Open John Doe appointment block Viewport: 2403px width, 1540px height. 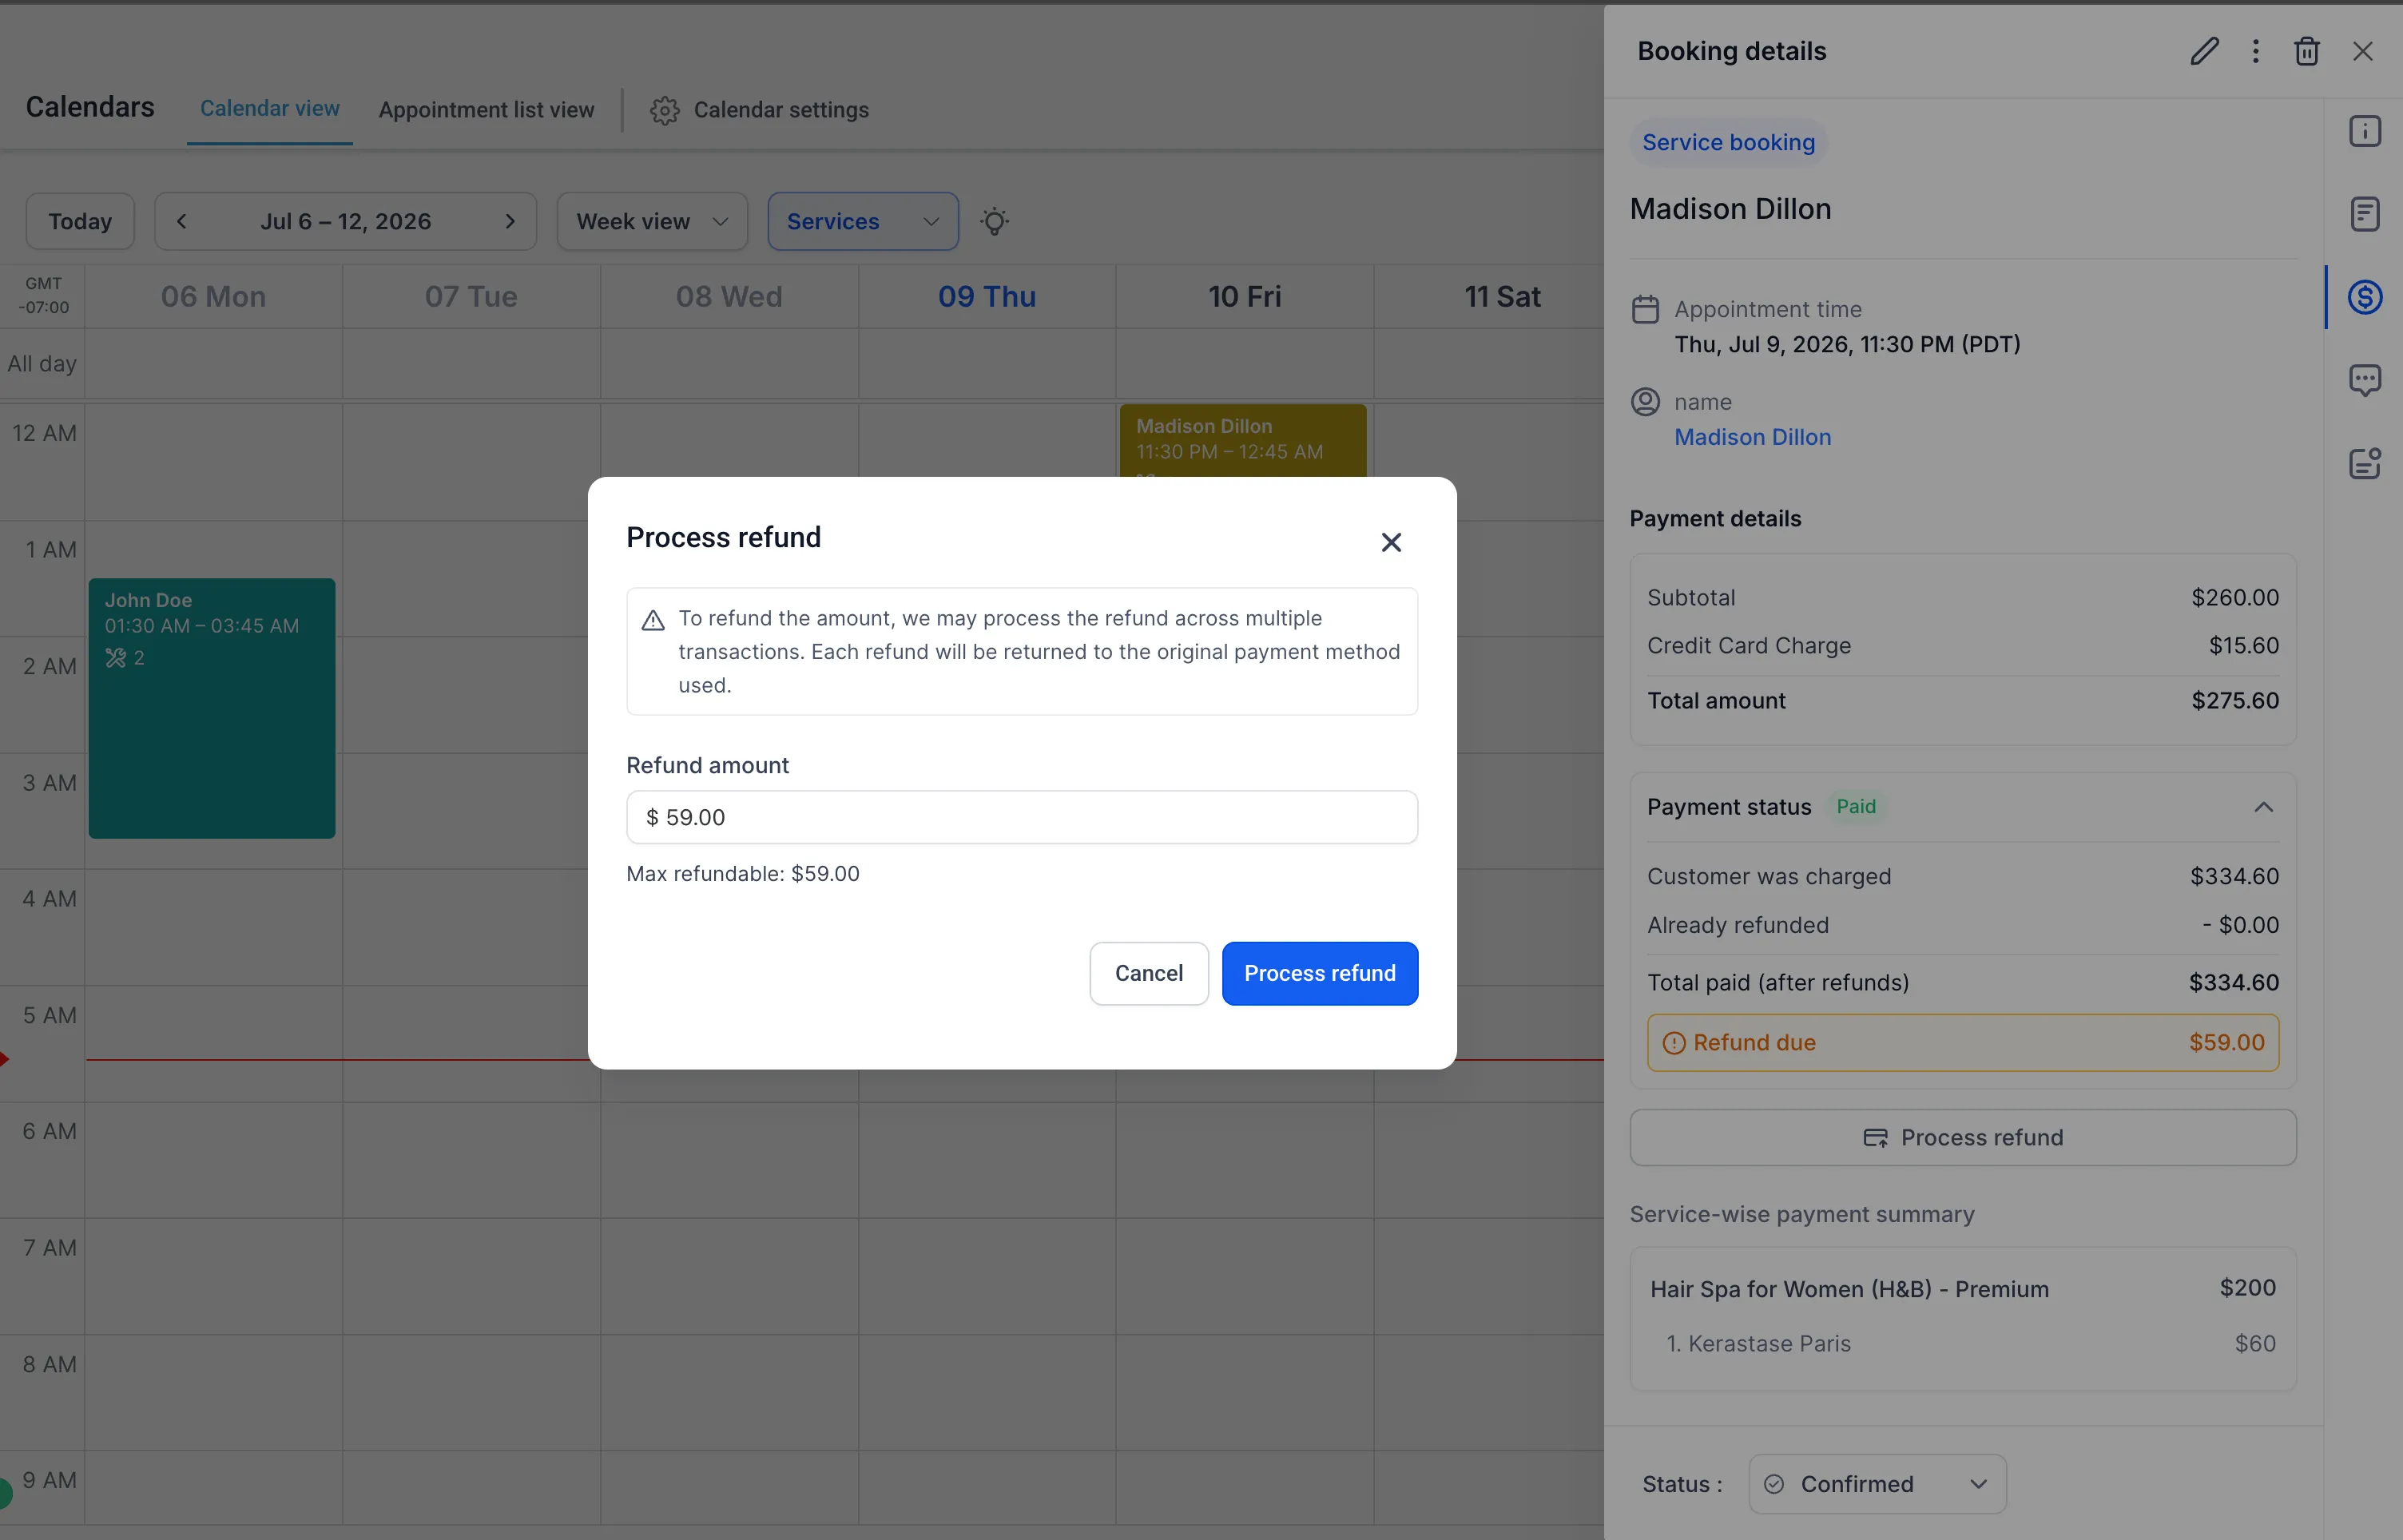[212, 708]
